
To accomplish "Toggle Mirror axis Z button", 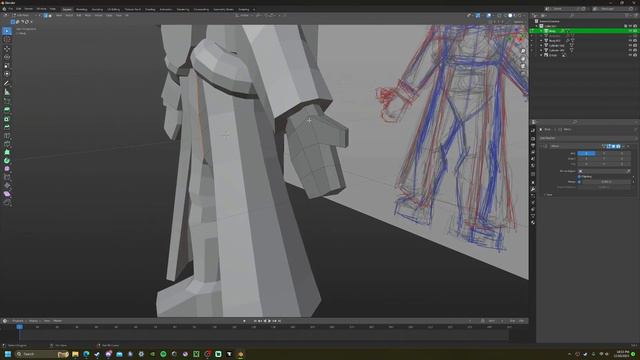I will (x=622, y=153).
